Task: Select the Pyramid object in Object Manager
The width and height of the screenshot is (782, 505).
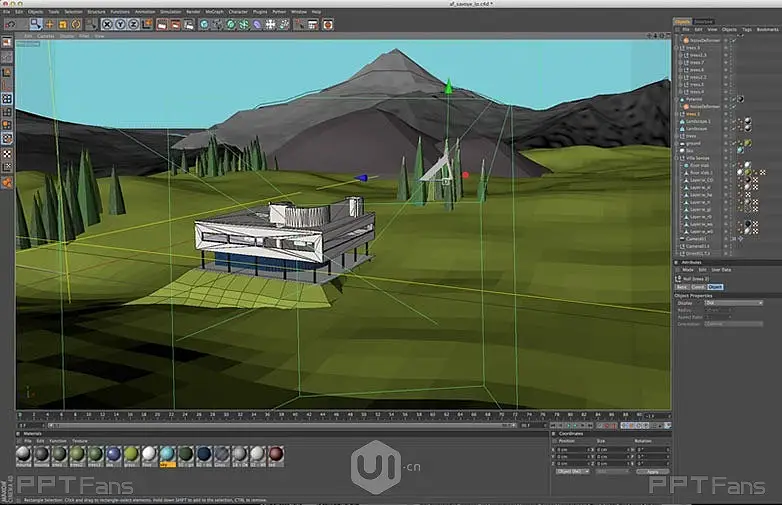Action: click(692, 99)
